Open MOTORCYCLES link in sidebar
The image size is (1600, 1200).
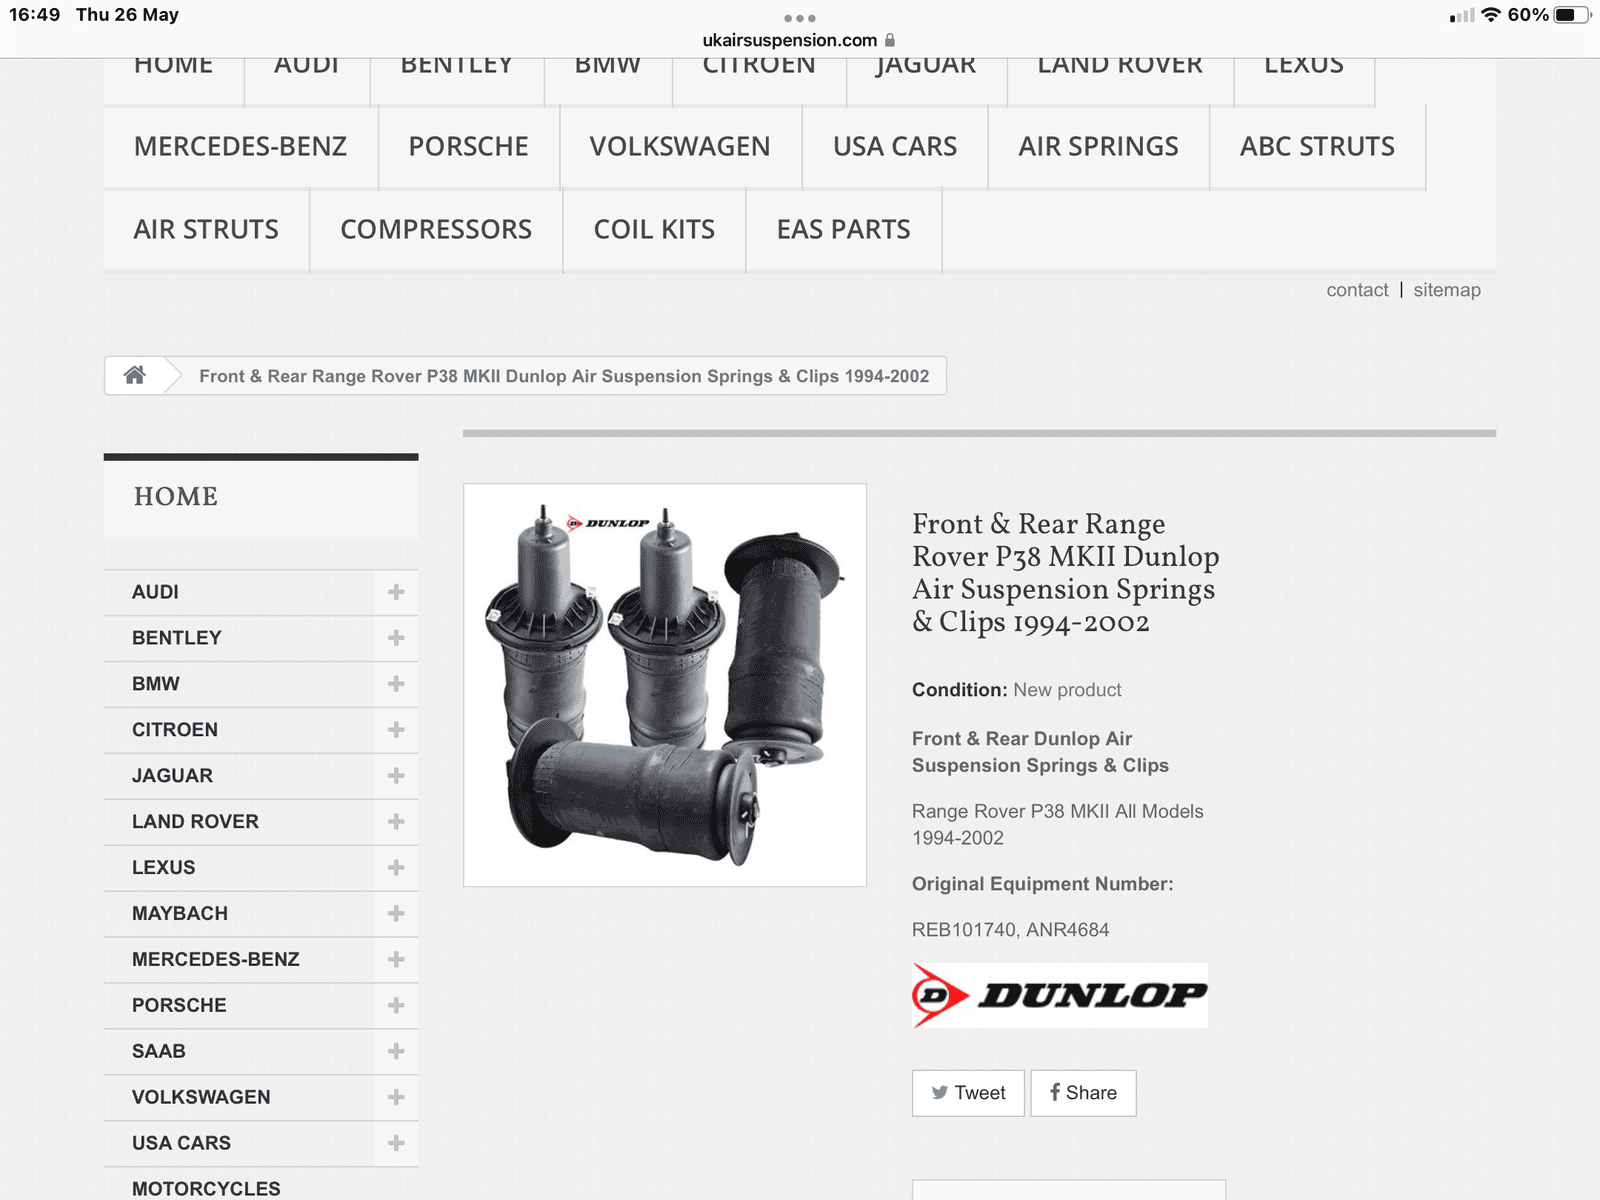click(x=206, y=1188)
